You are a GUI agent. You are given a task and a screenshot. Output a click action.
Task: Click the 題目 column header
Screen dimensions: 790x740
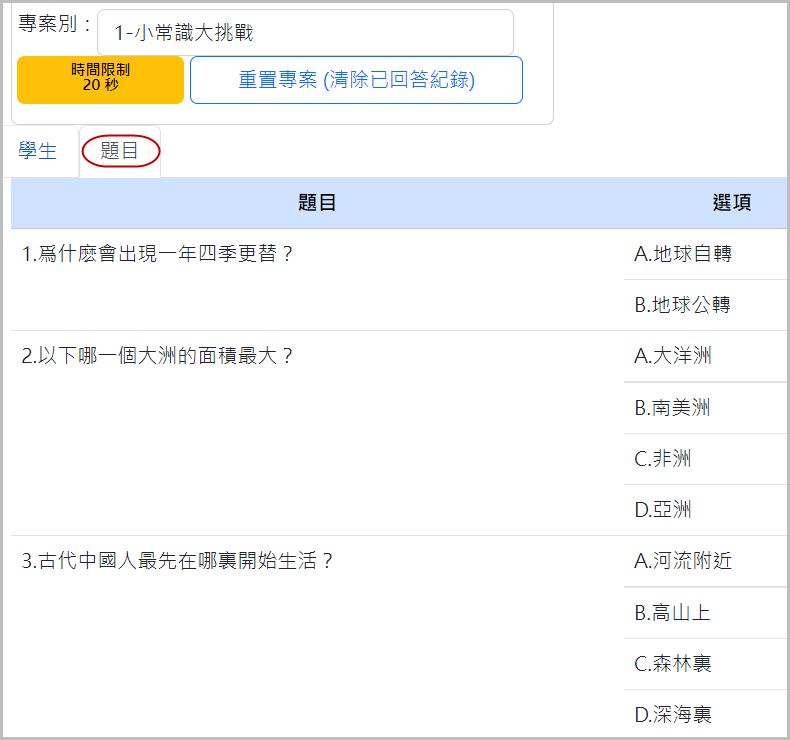tap(317, 203)
